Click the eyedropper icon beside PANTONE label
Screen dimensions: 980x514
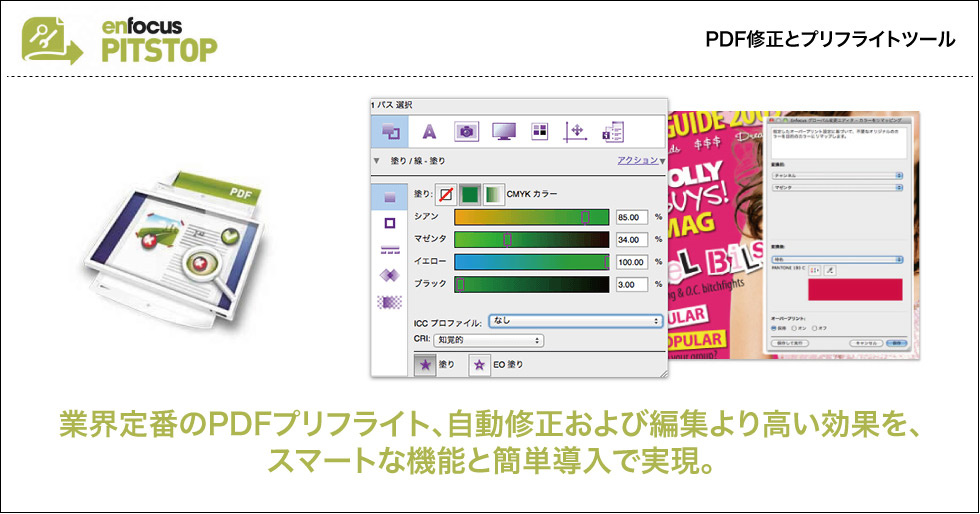[830, 271]
